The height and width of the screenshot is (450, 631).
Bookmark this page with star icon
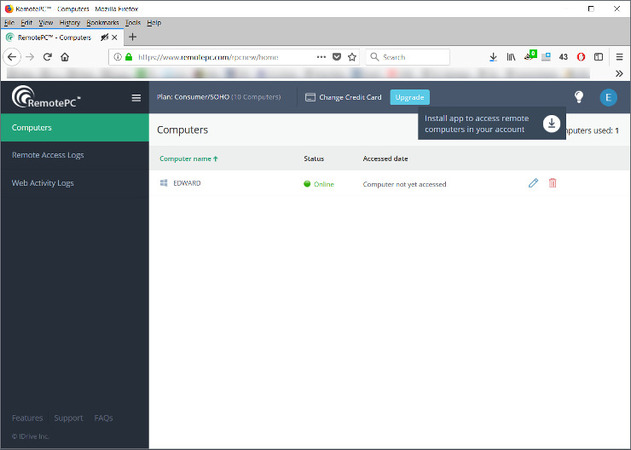(x=352, y=57)
